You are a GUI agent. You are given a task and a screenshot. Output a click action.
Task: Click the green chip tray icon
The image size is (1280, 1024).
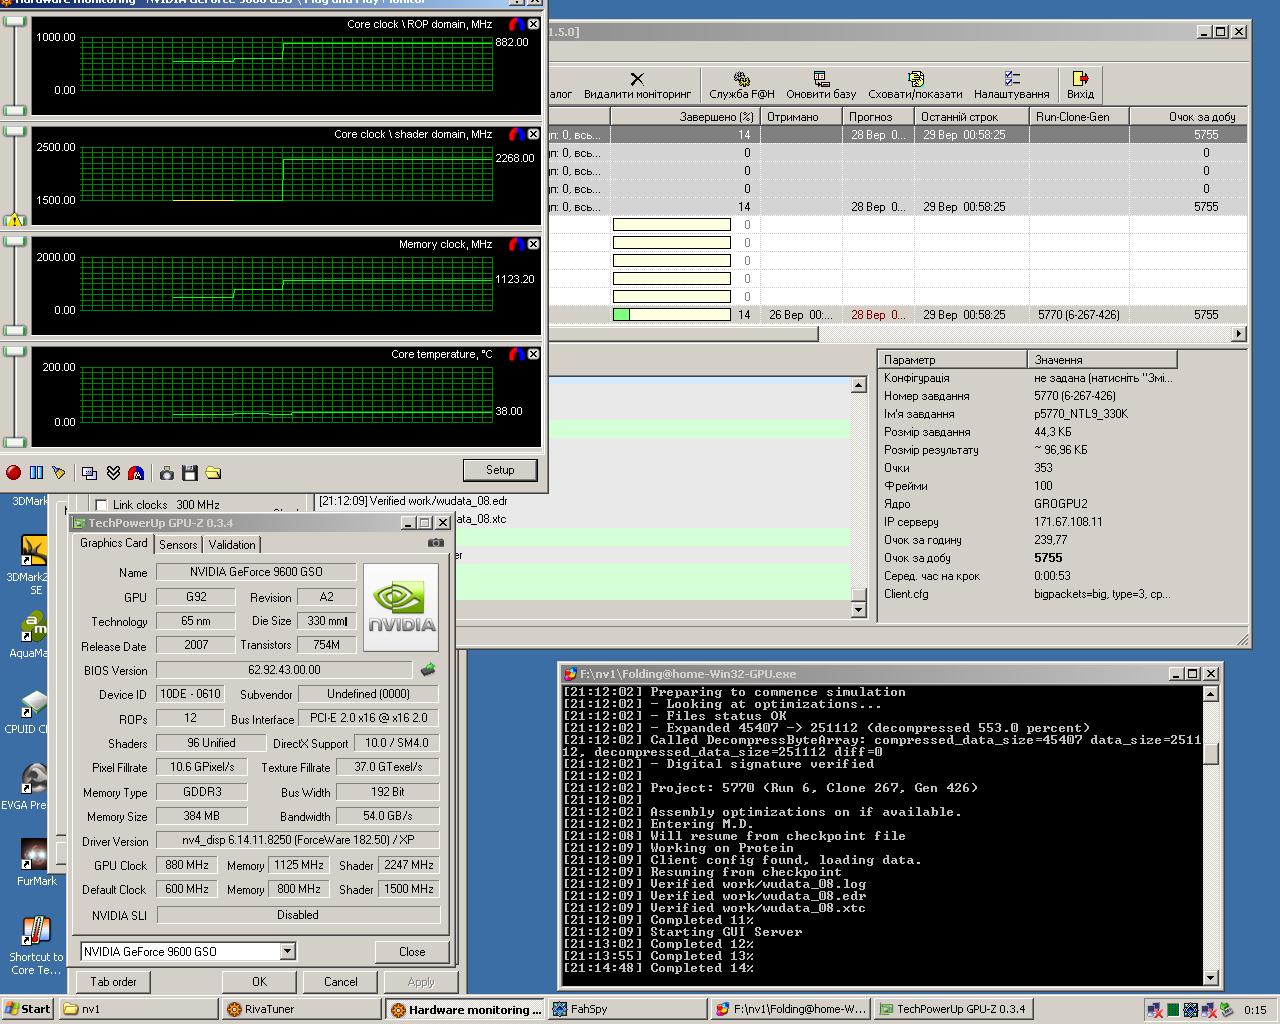tap(1173, 1010)
